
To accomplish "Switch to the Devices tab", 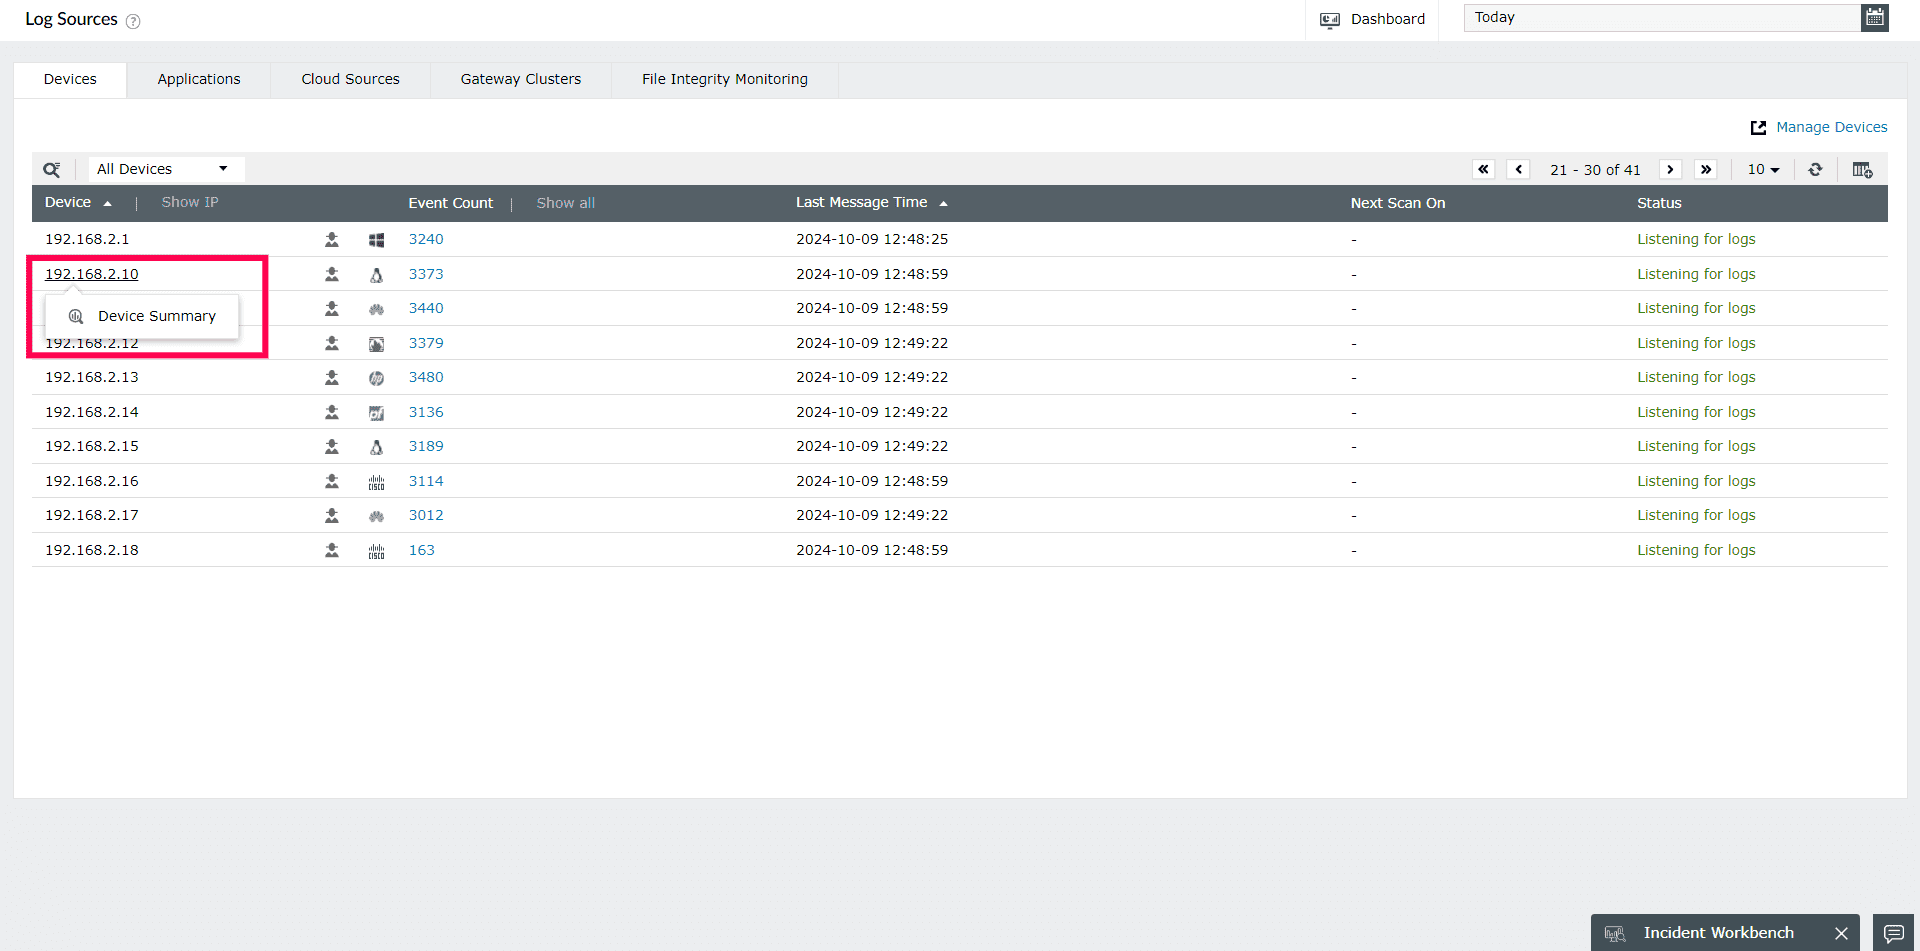I will coord(70,80).
